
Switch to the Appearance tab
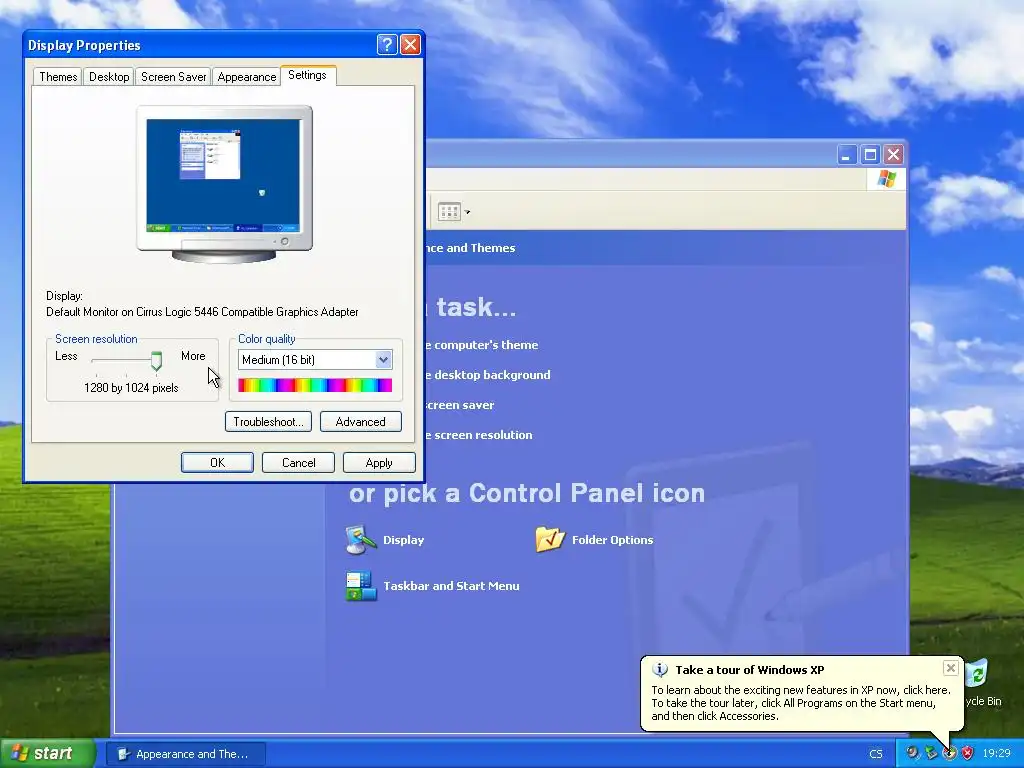pos(247,76)
